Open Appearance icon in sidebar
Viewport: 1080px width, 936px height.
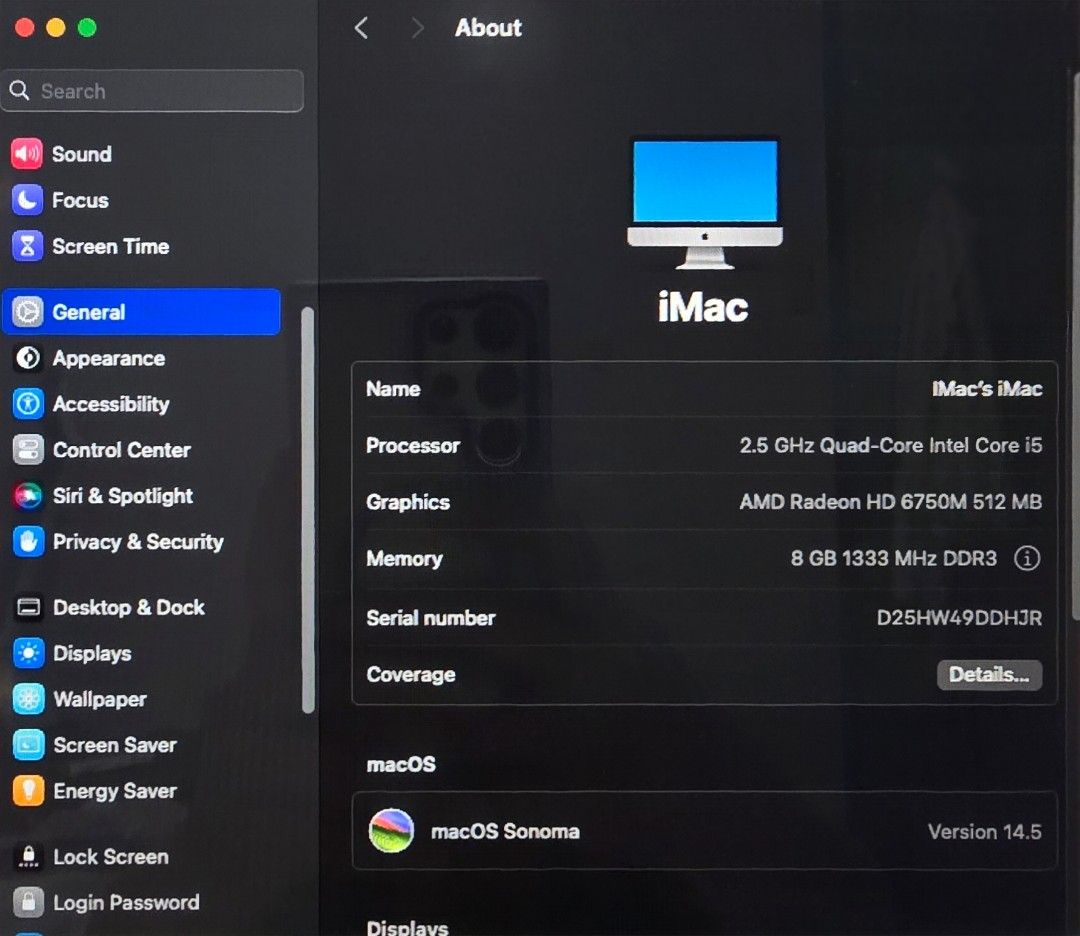tap(28, 358)
